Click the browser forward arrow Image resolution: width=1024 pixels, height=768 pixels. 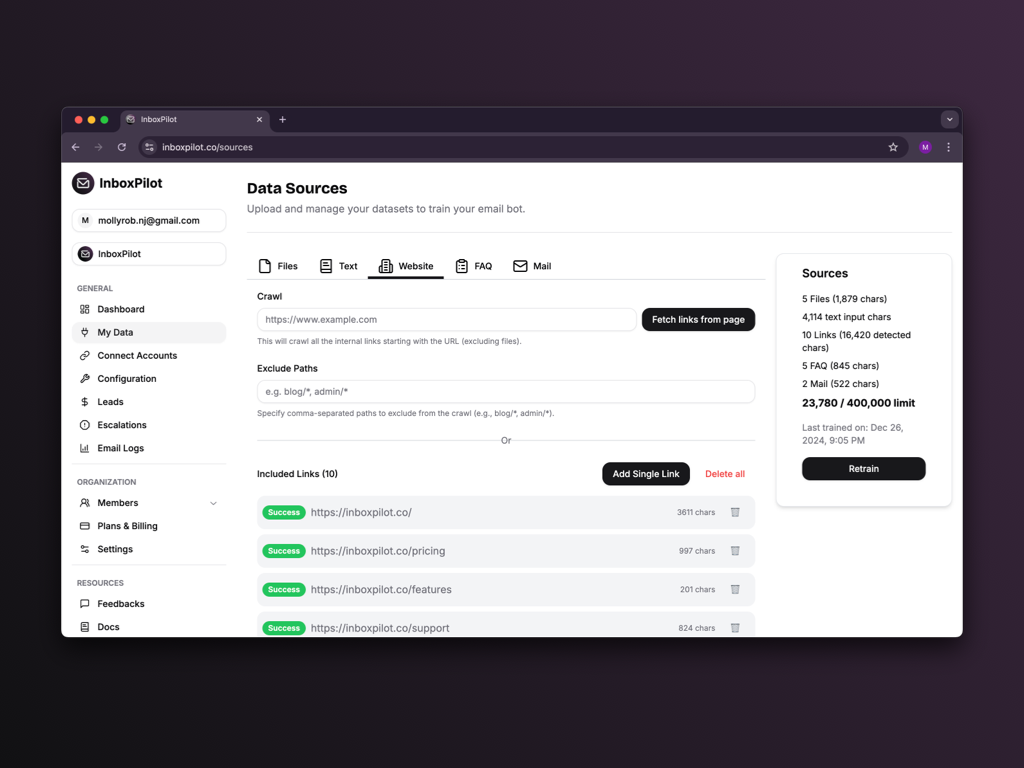pos(99,148)
